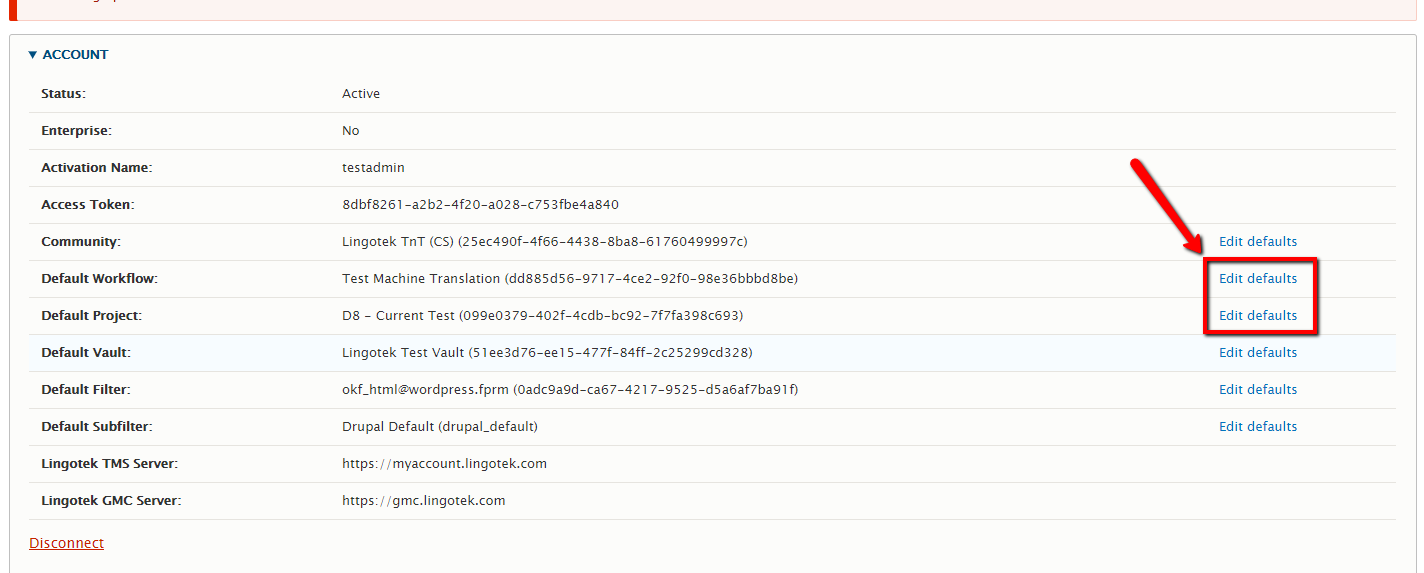Click the Disconnect link
Viewport: 1424px width, 573px height.
[x=66, y=543]
